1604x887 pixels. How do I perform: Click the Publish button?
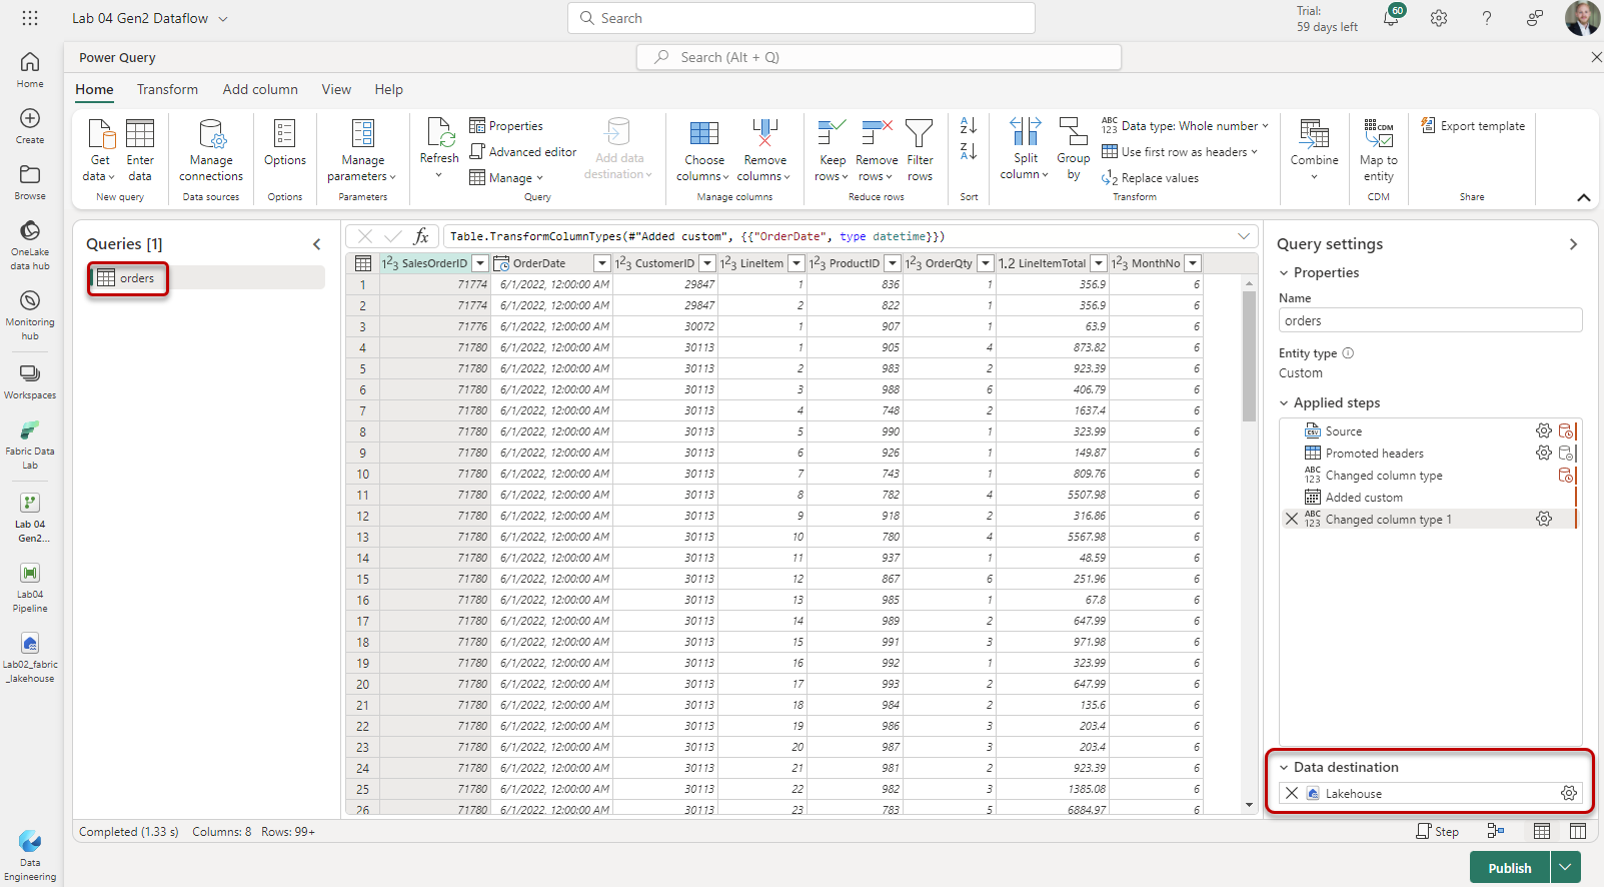1509,867
